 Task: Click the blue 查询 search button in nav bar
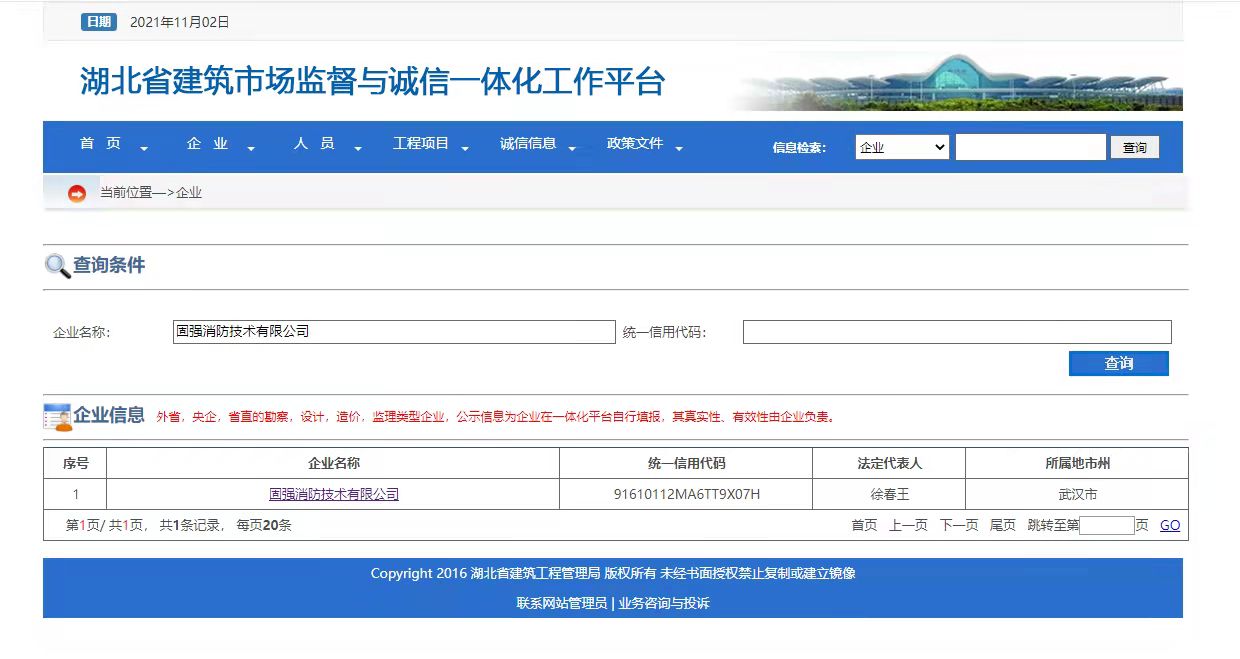[x=1134, y=146]
